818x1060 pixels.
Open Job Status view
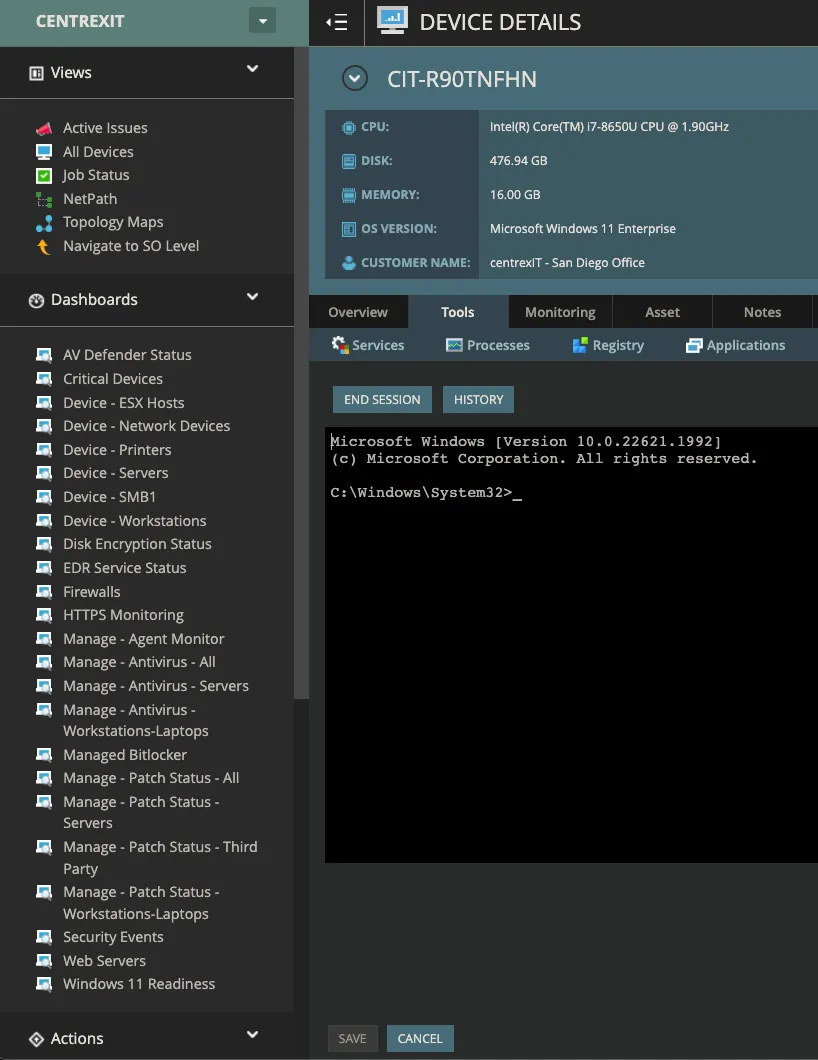click(x=96, y=175)
